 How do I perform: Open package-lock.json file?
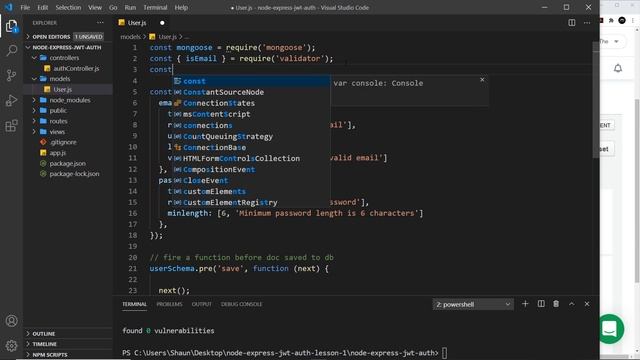(68, 174)
